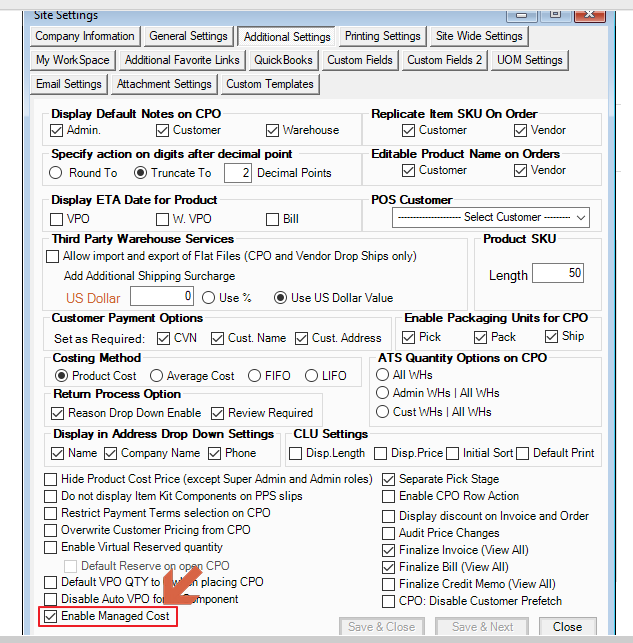The width and height of the screenshot is (633, 643).
Task: Enable Audit Price Changes checkbox
Action: pyautogui.click(x=390, y=533)
